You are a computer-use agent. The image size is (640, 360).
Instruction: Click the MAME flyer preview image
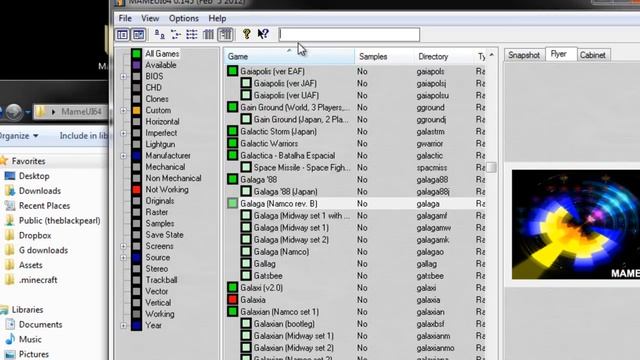click(x=576, y=224)
